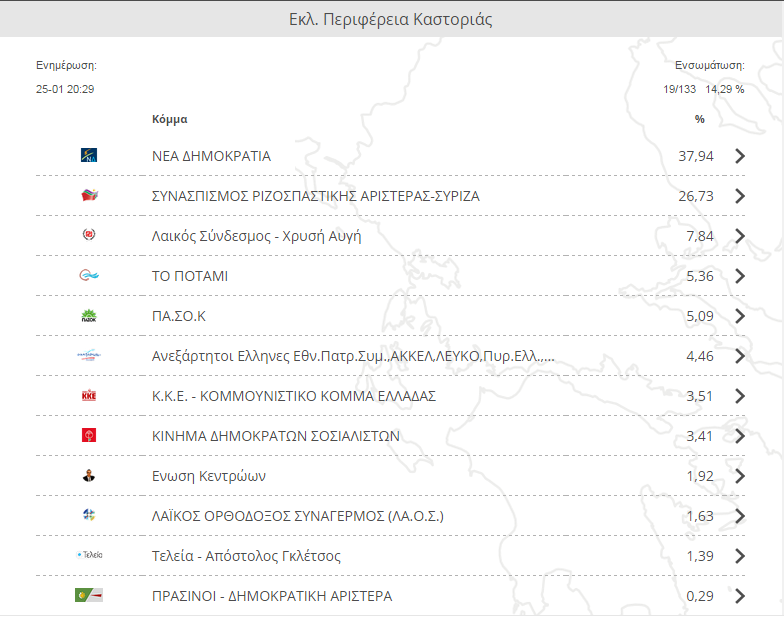784x623 pixels.
Task: Click the % column header
Action: (700, 119)
